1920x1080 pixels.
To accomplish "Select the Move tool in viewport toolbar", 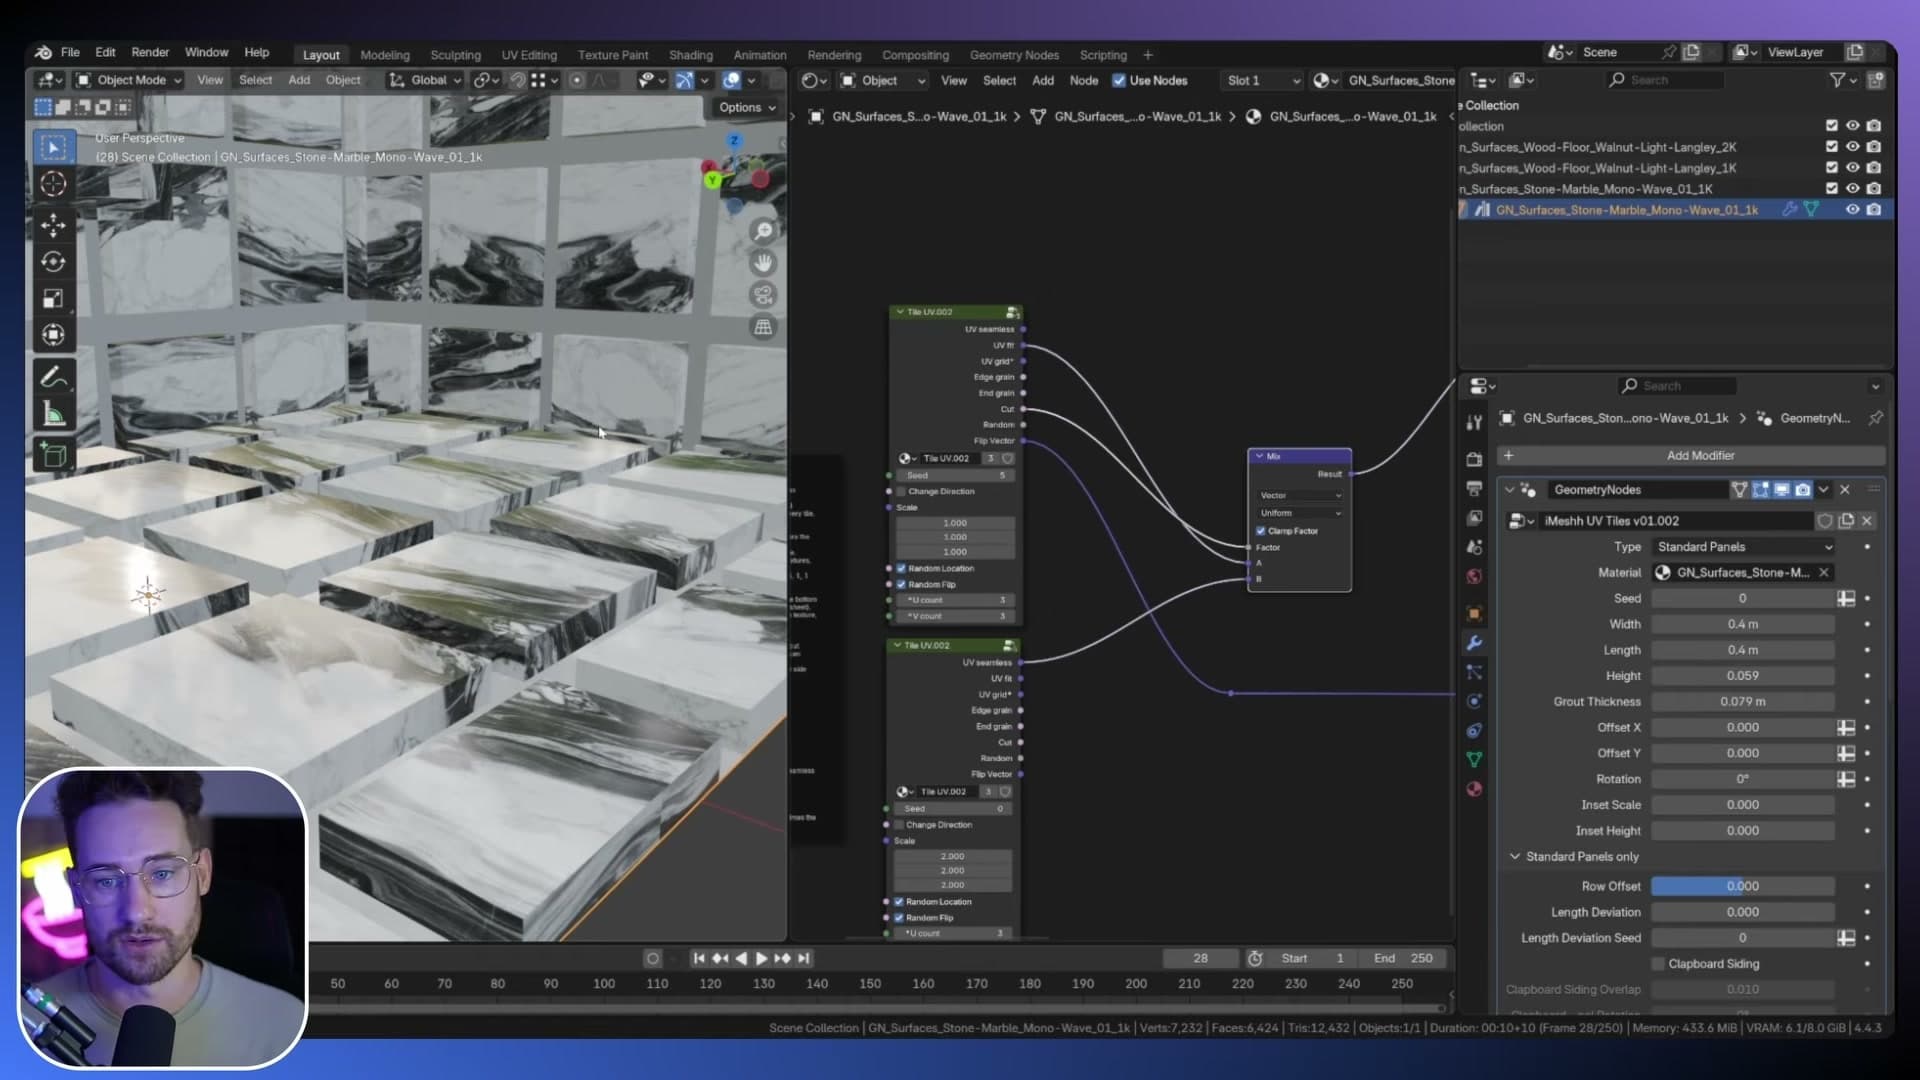I will [x=53, y=225].
